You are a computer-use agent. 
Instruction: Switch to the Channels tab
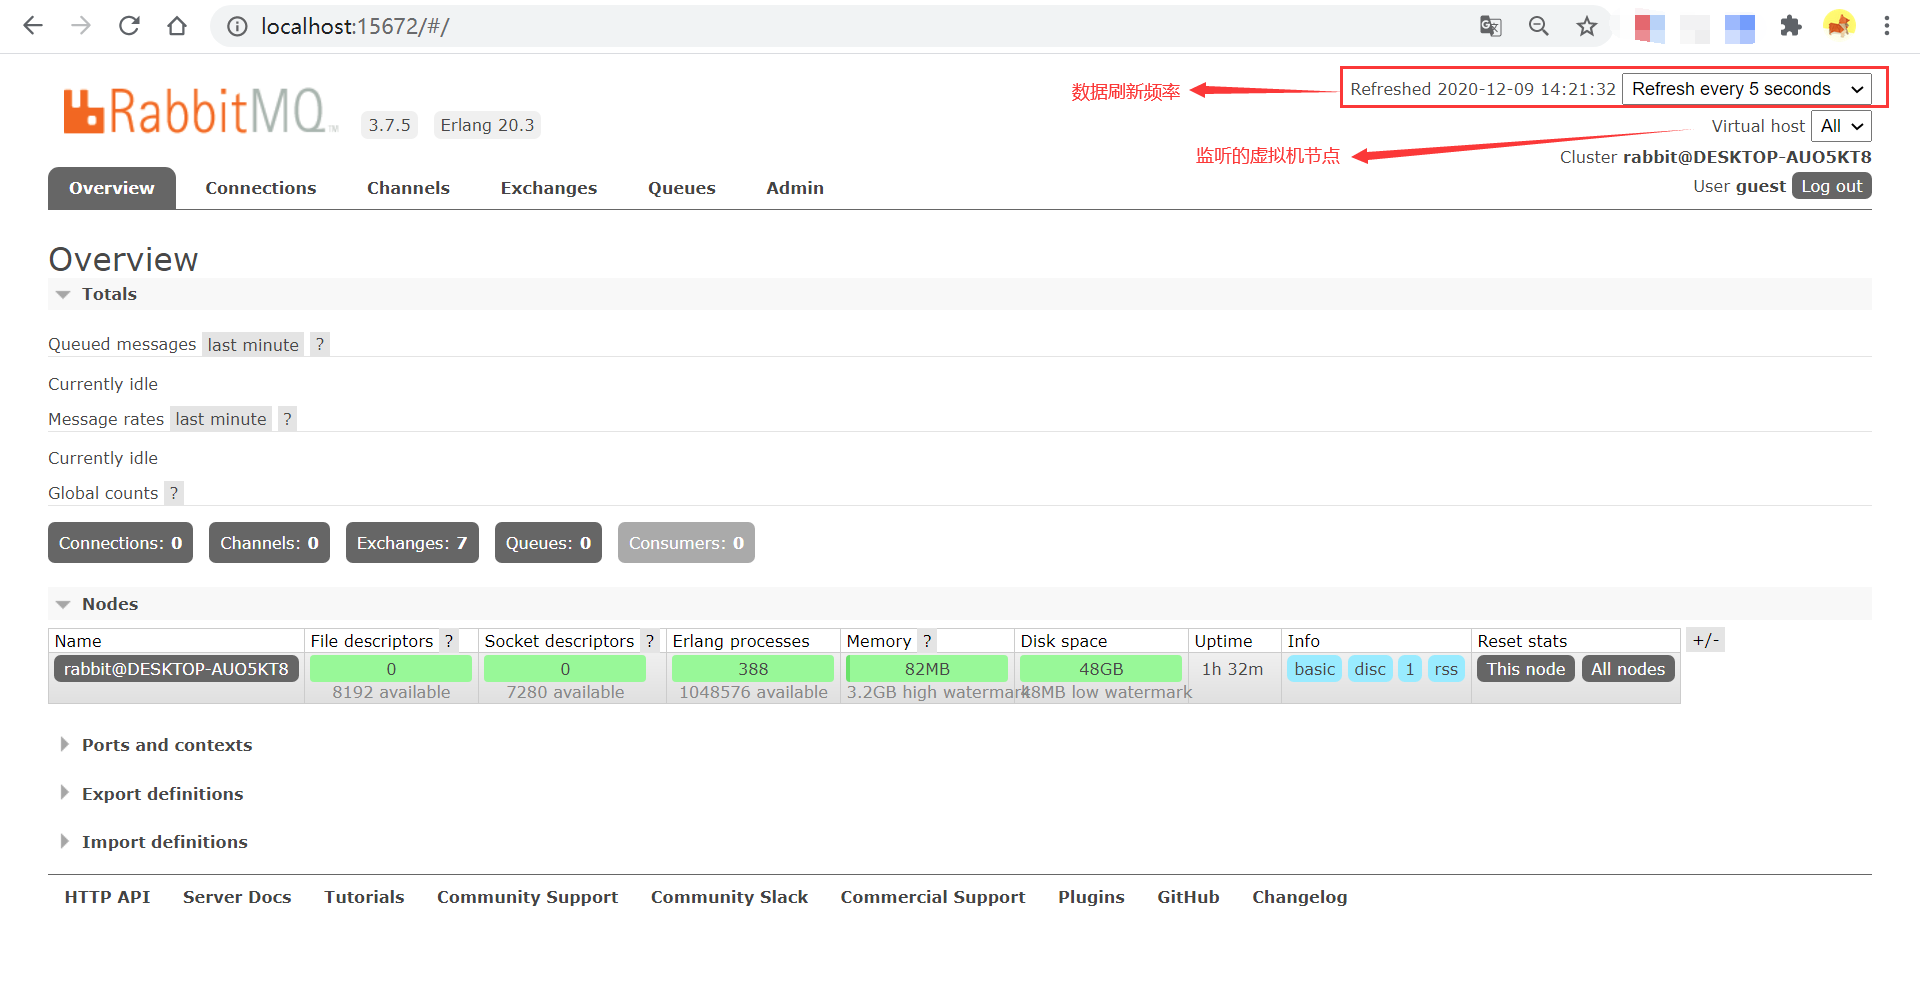click(408, 188)
